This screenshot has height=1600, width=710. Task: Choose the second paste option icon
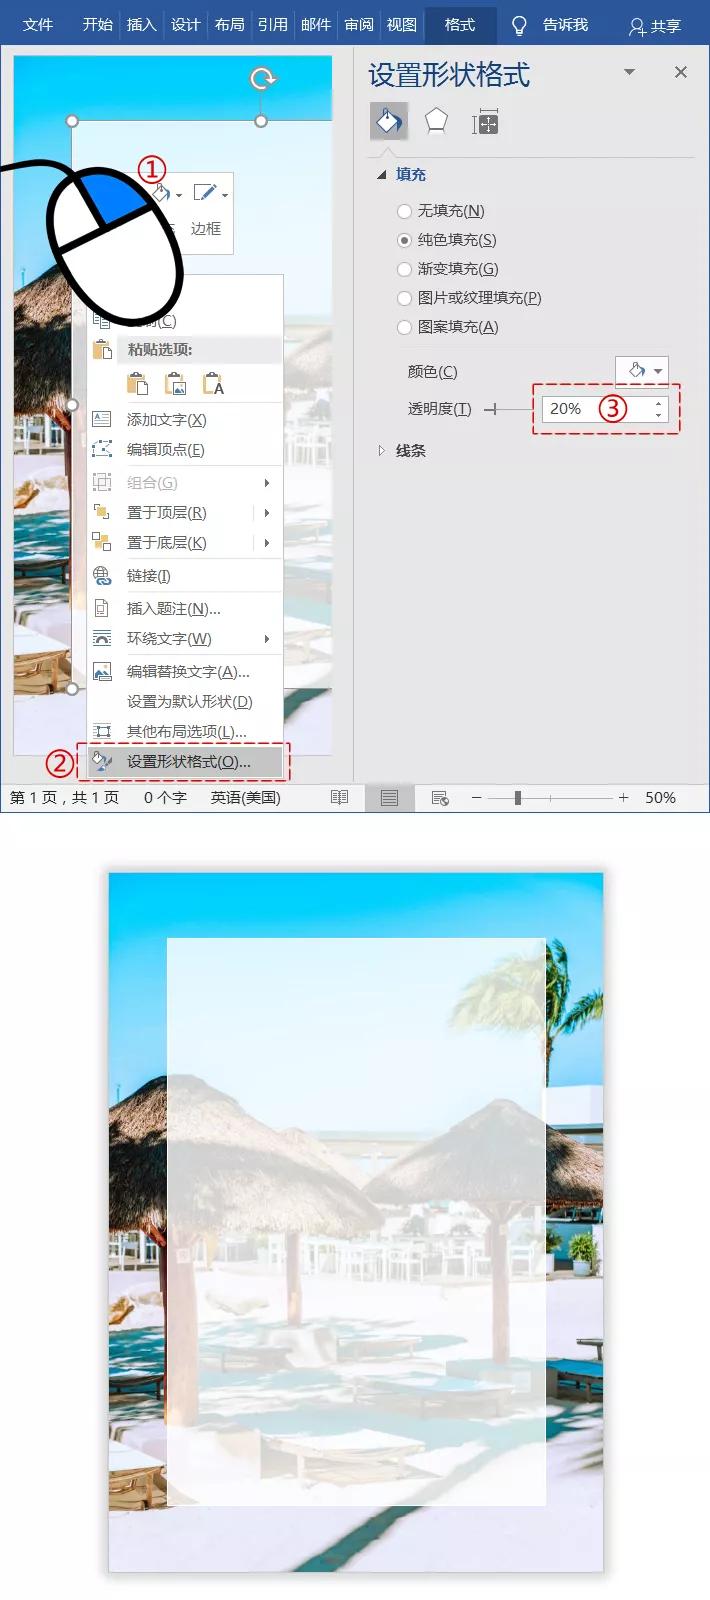click(176, 384)
